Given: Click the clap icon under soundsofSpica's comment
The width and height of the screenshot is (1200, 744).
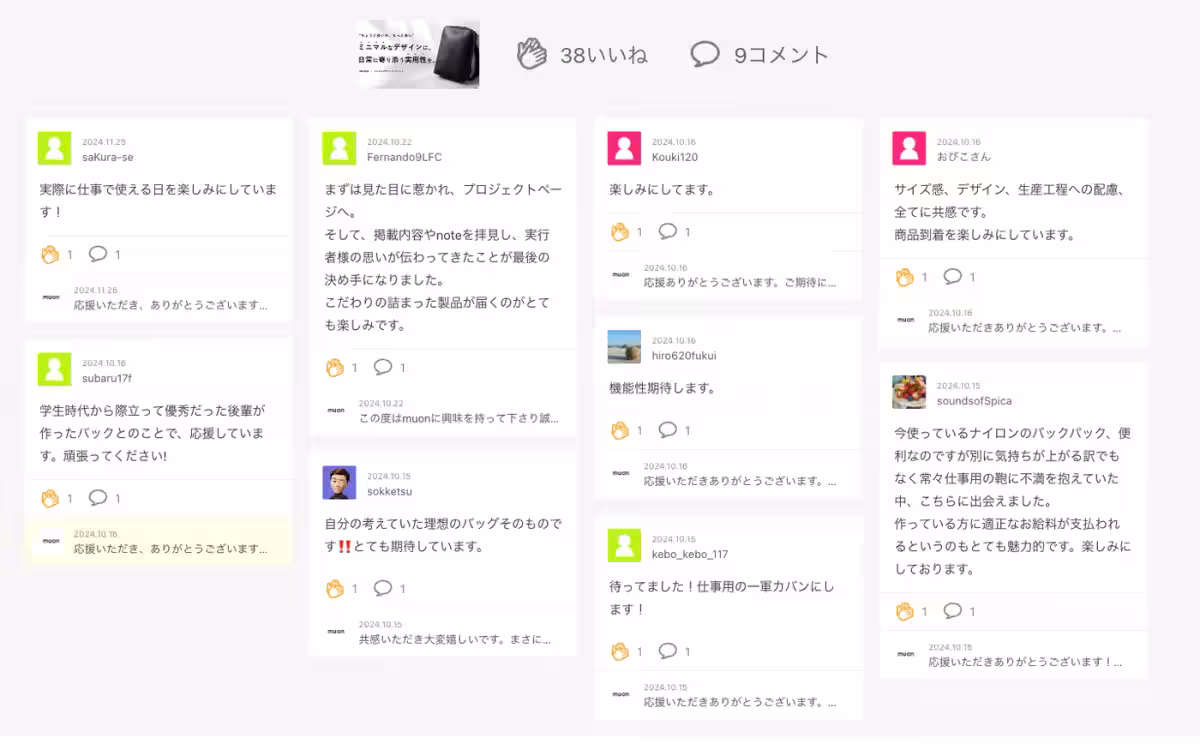Looking at the screenshot, I should (x=906, y=611).
